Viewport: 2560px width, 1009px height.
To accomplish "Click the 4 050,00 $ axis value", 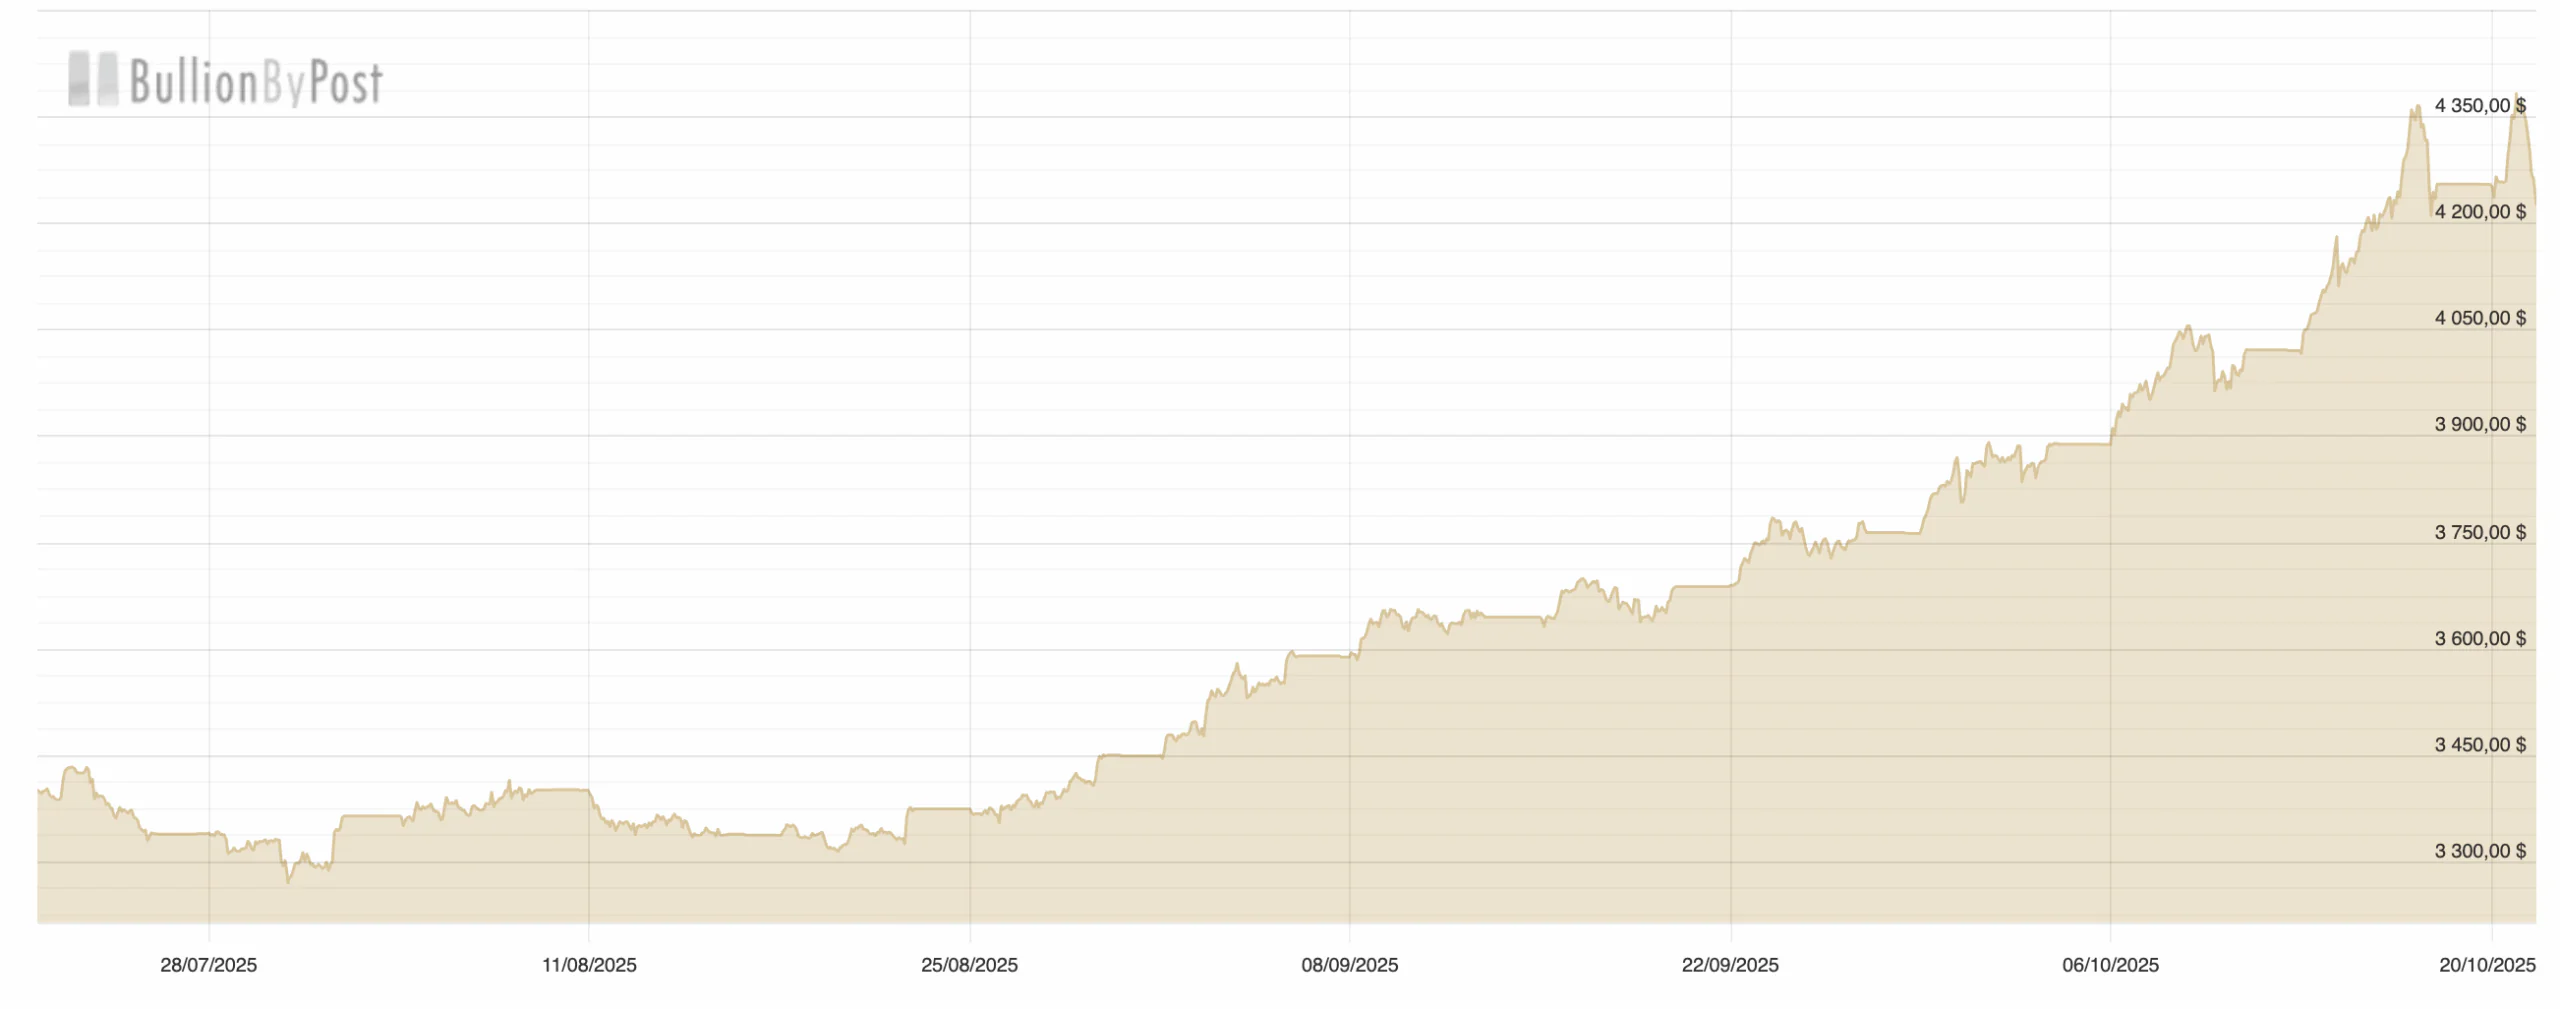I will click(2480, 318).
